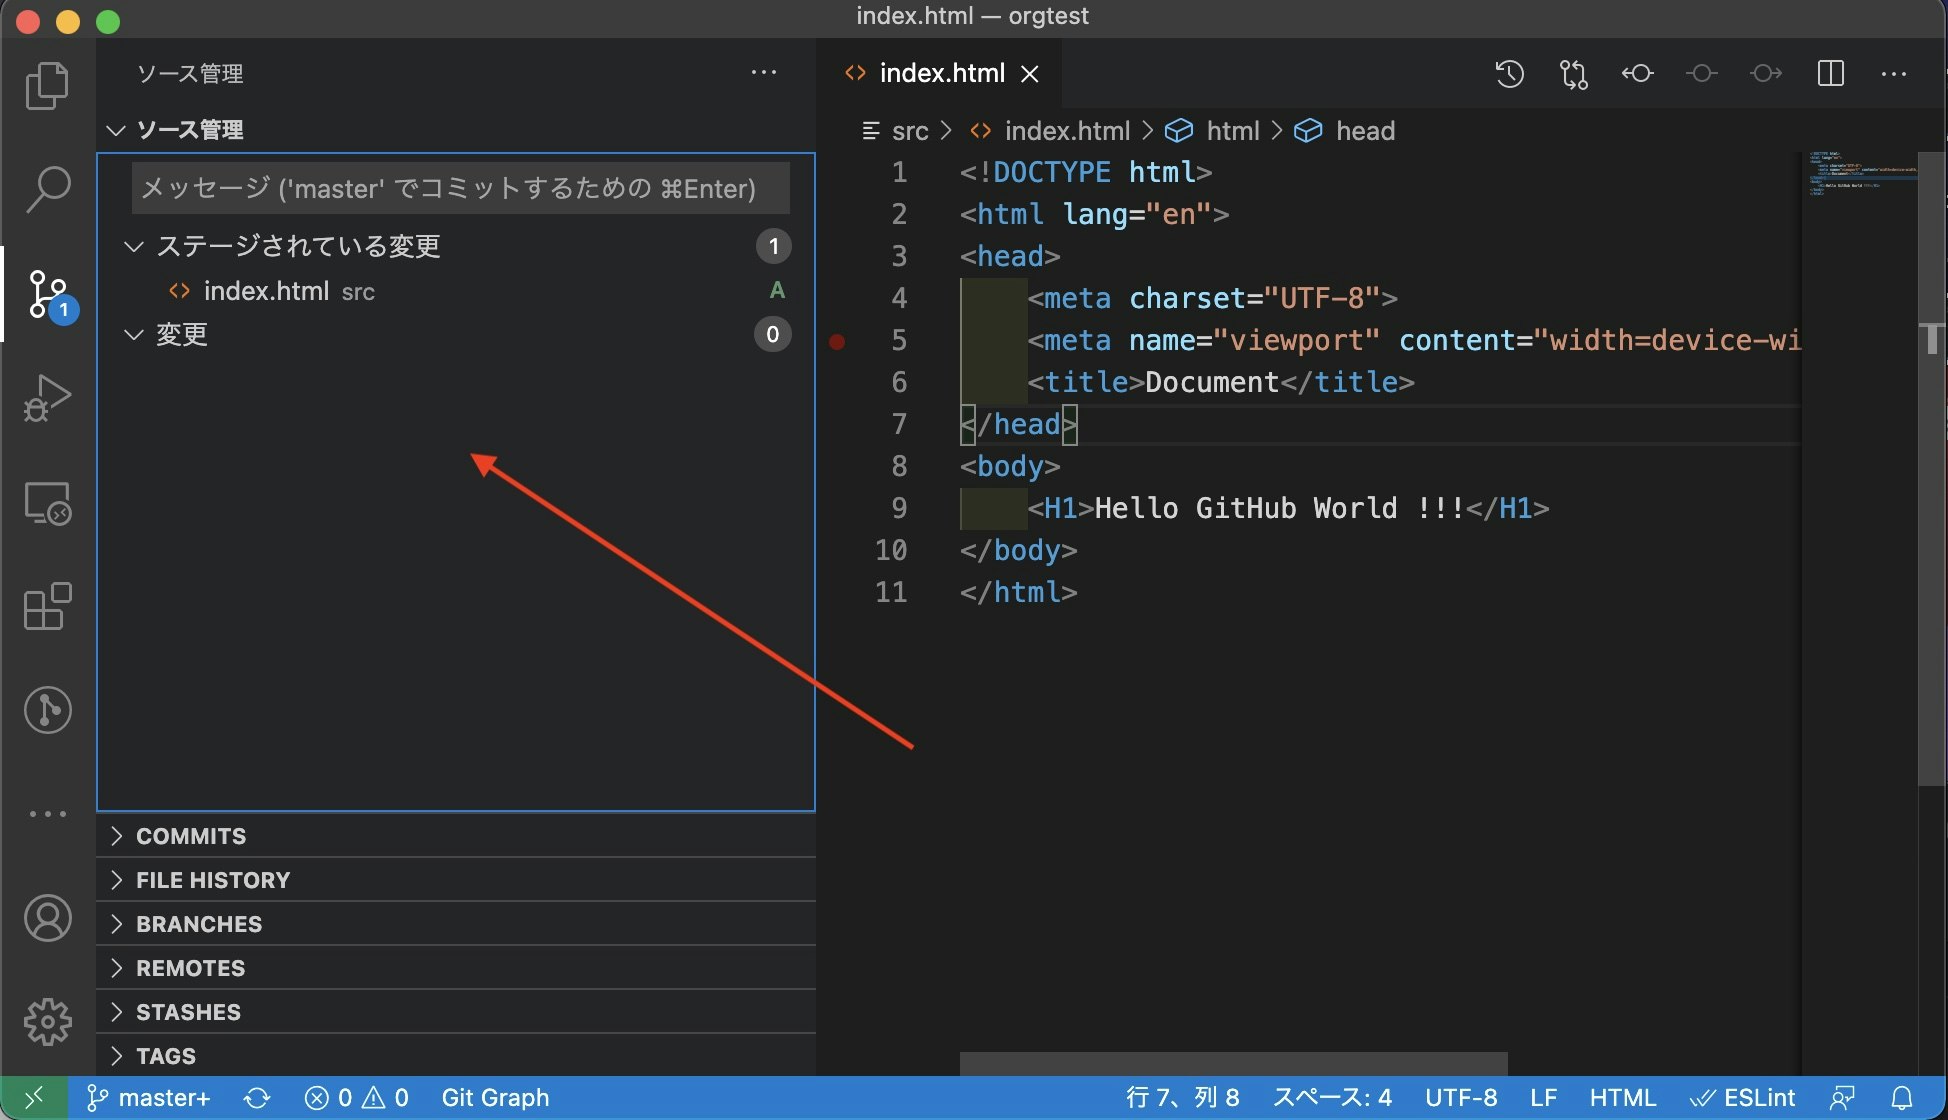The image size is (1948, 1120).
Task: Click the master+ branch in the status bar
Action: [x=150, y=1098]
